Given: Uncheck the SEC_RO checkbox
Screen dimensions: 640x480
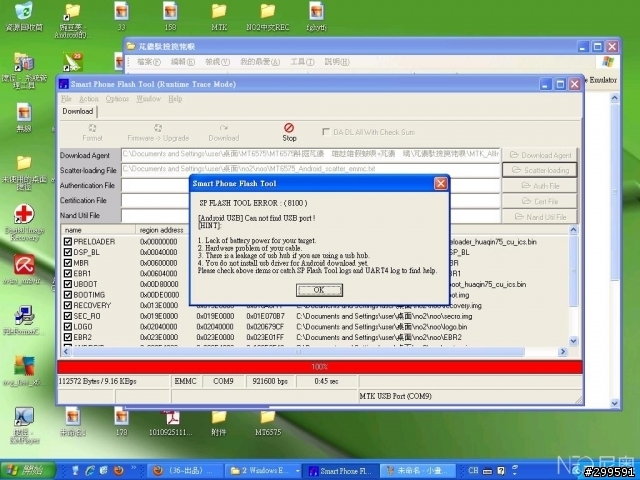Looking at the screenshot, I should tap(68, 316).
